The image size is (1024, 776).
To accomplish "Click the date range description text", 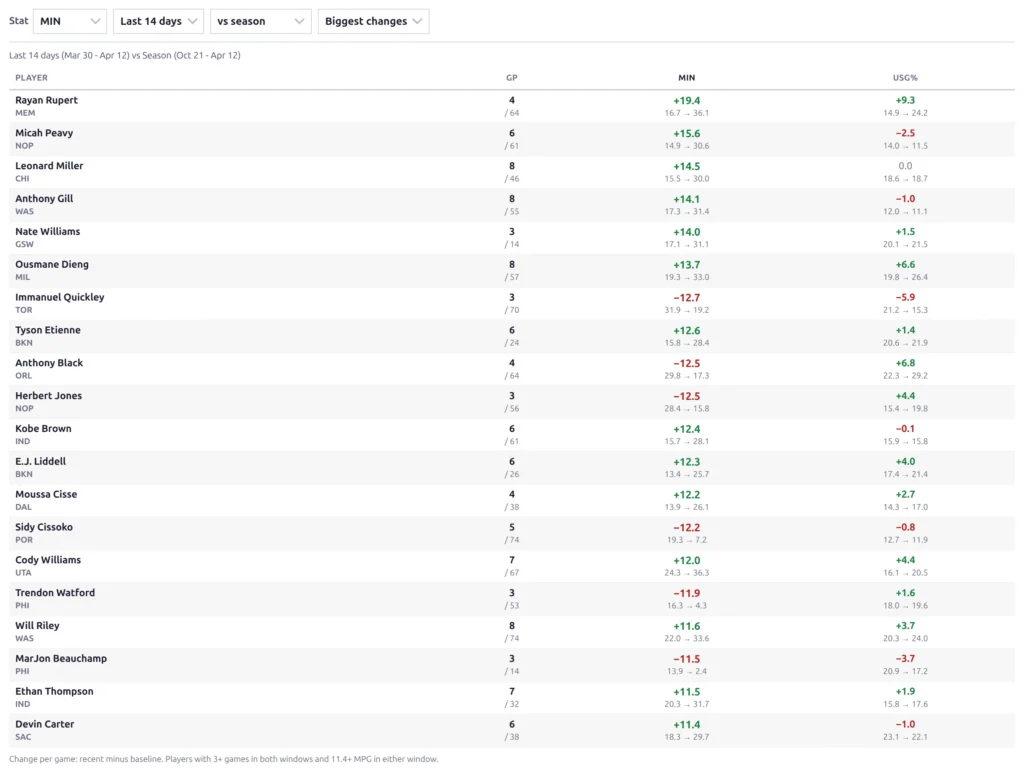I will point(125,56).
